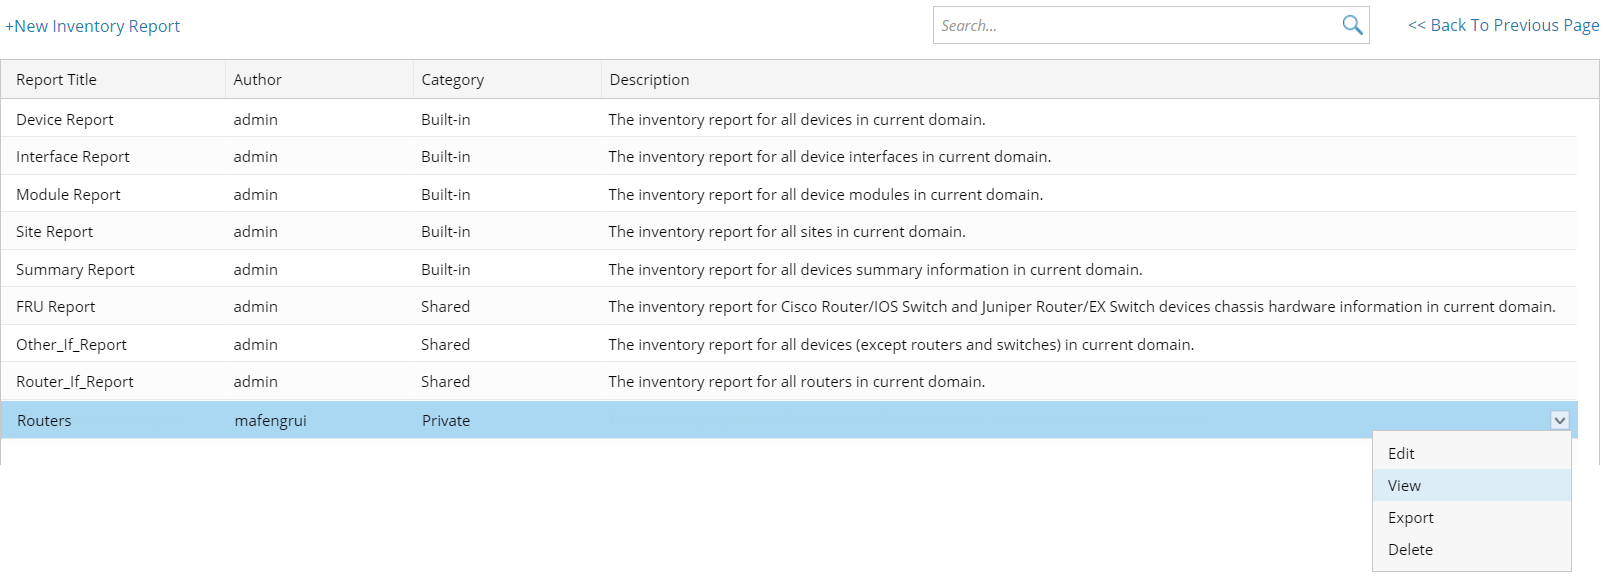
Task: Select the Router_If_Report row
Action: [x=75, y=381]
